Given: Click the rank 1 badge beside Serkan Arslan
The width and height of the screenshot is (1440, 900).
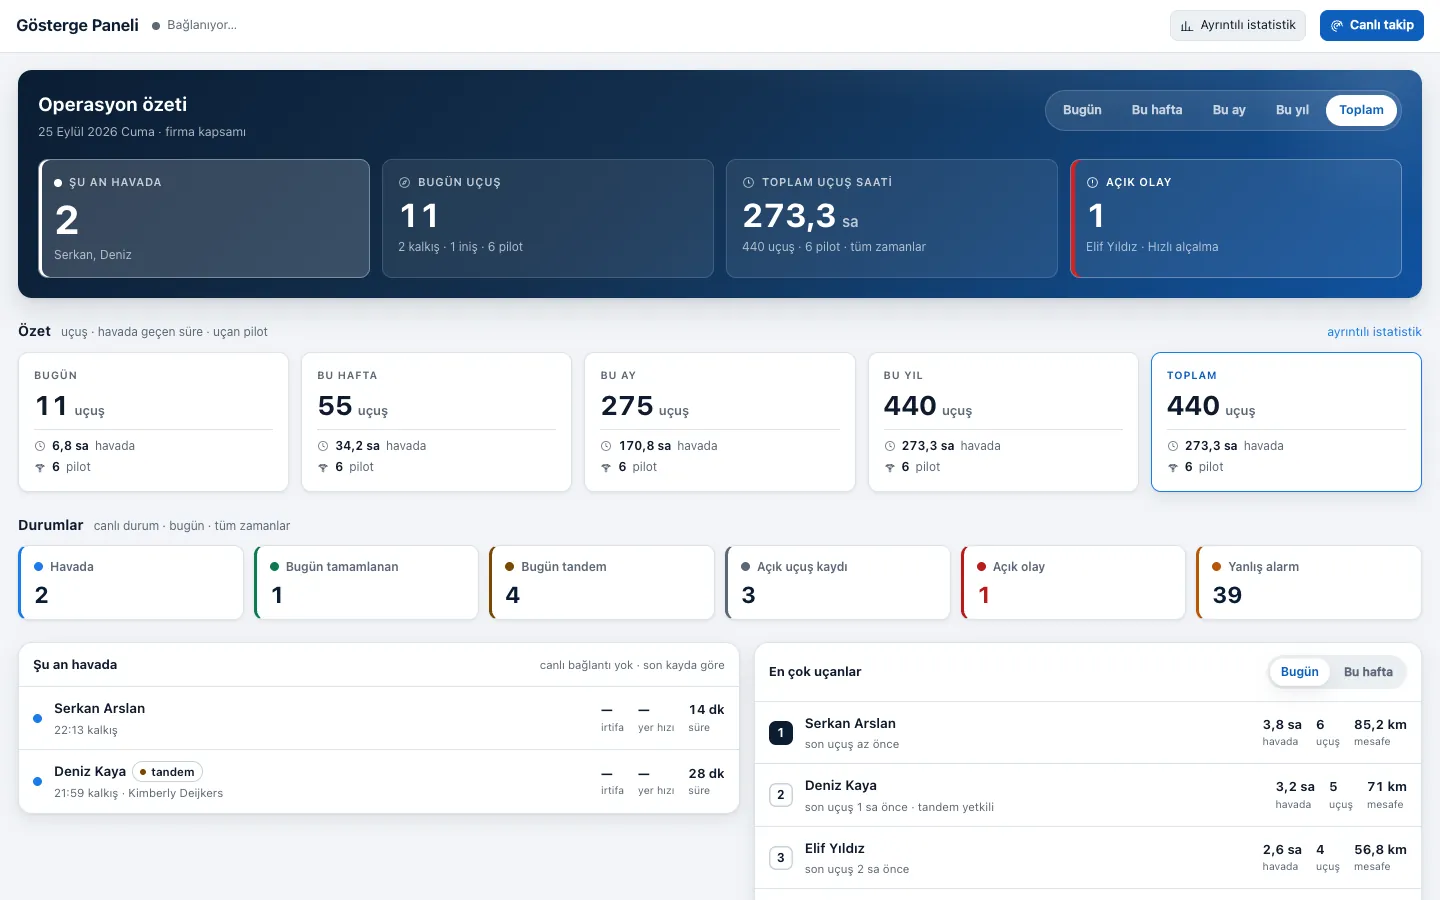Looking at the screenshot, I should click(x=781, y=733).
